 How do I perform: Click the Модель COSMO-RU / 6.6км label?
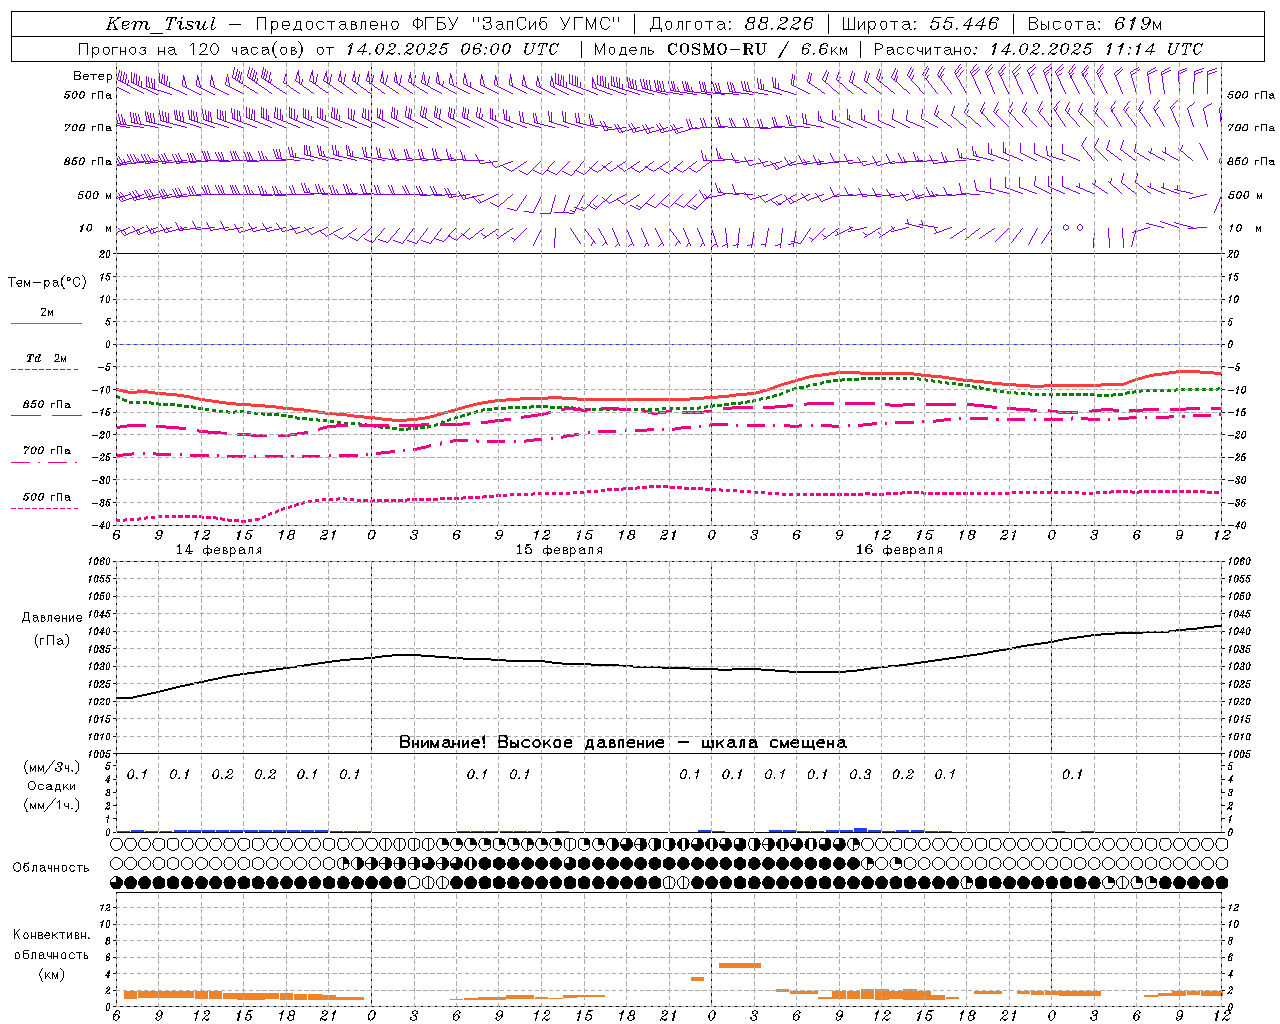point(720,49)
